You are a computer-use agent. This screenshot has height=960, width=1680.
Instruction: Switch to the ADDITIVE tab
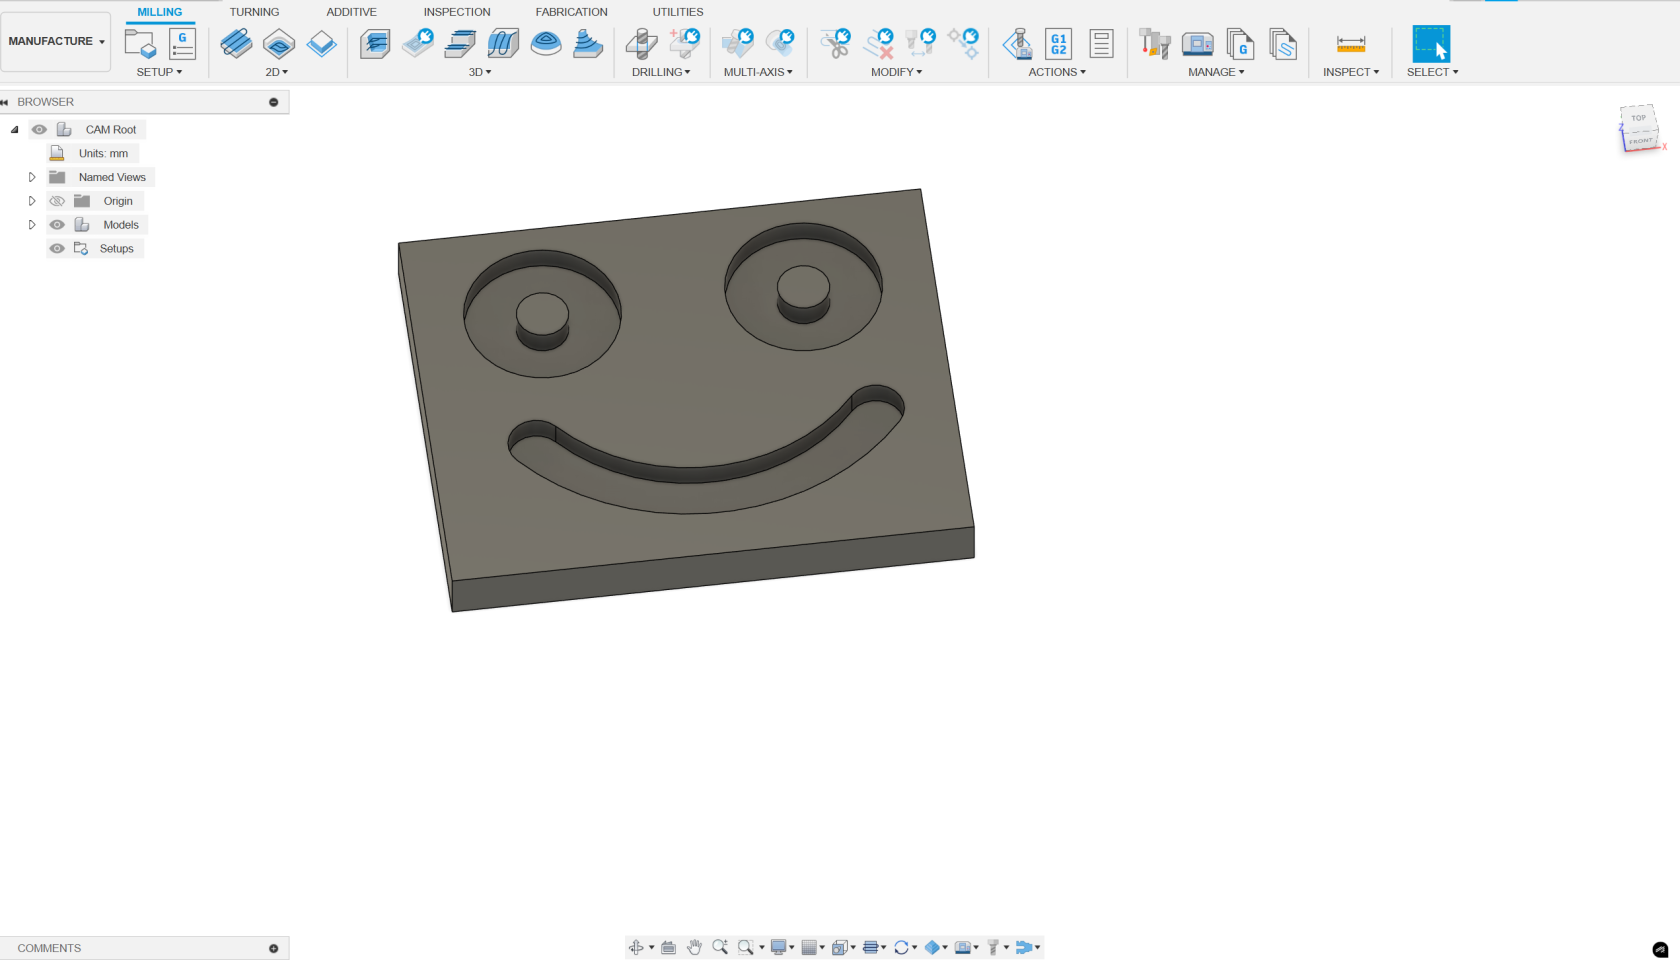[x=351, y=12]
